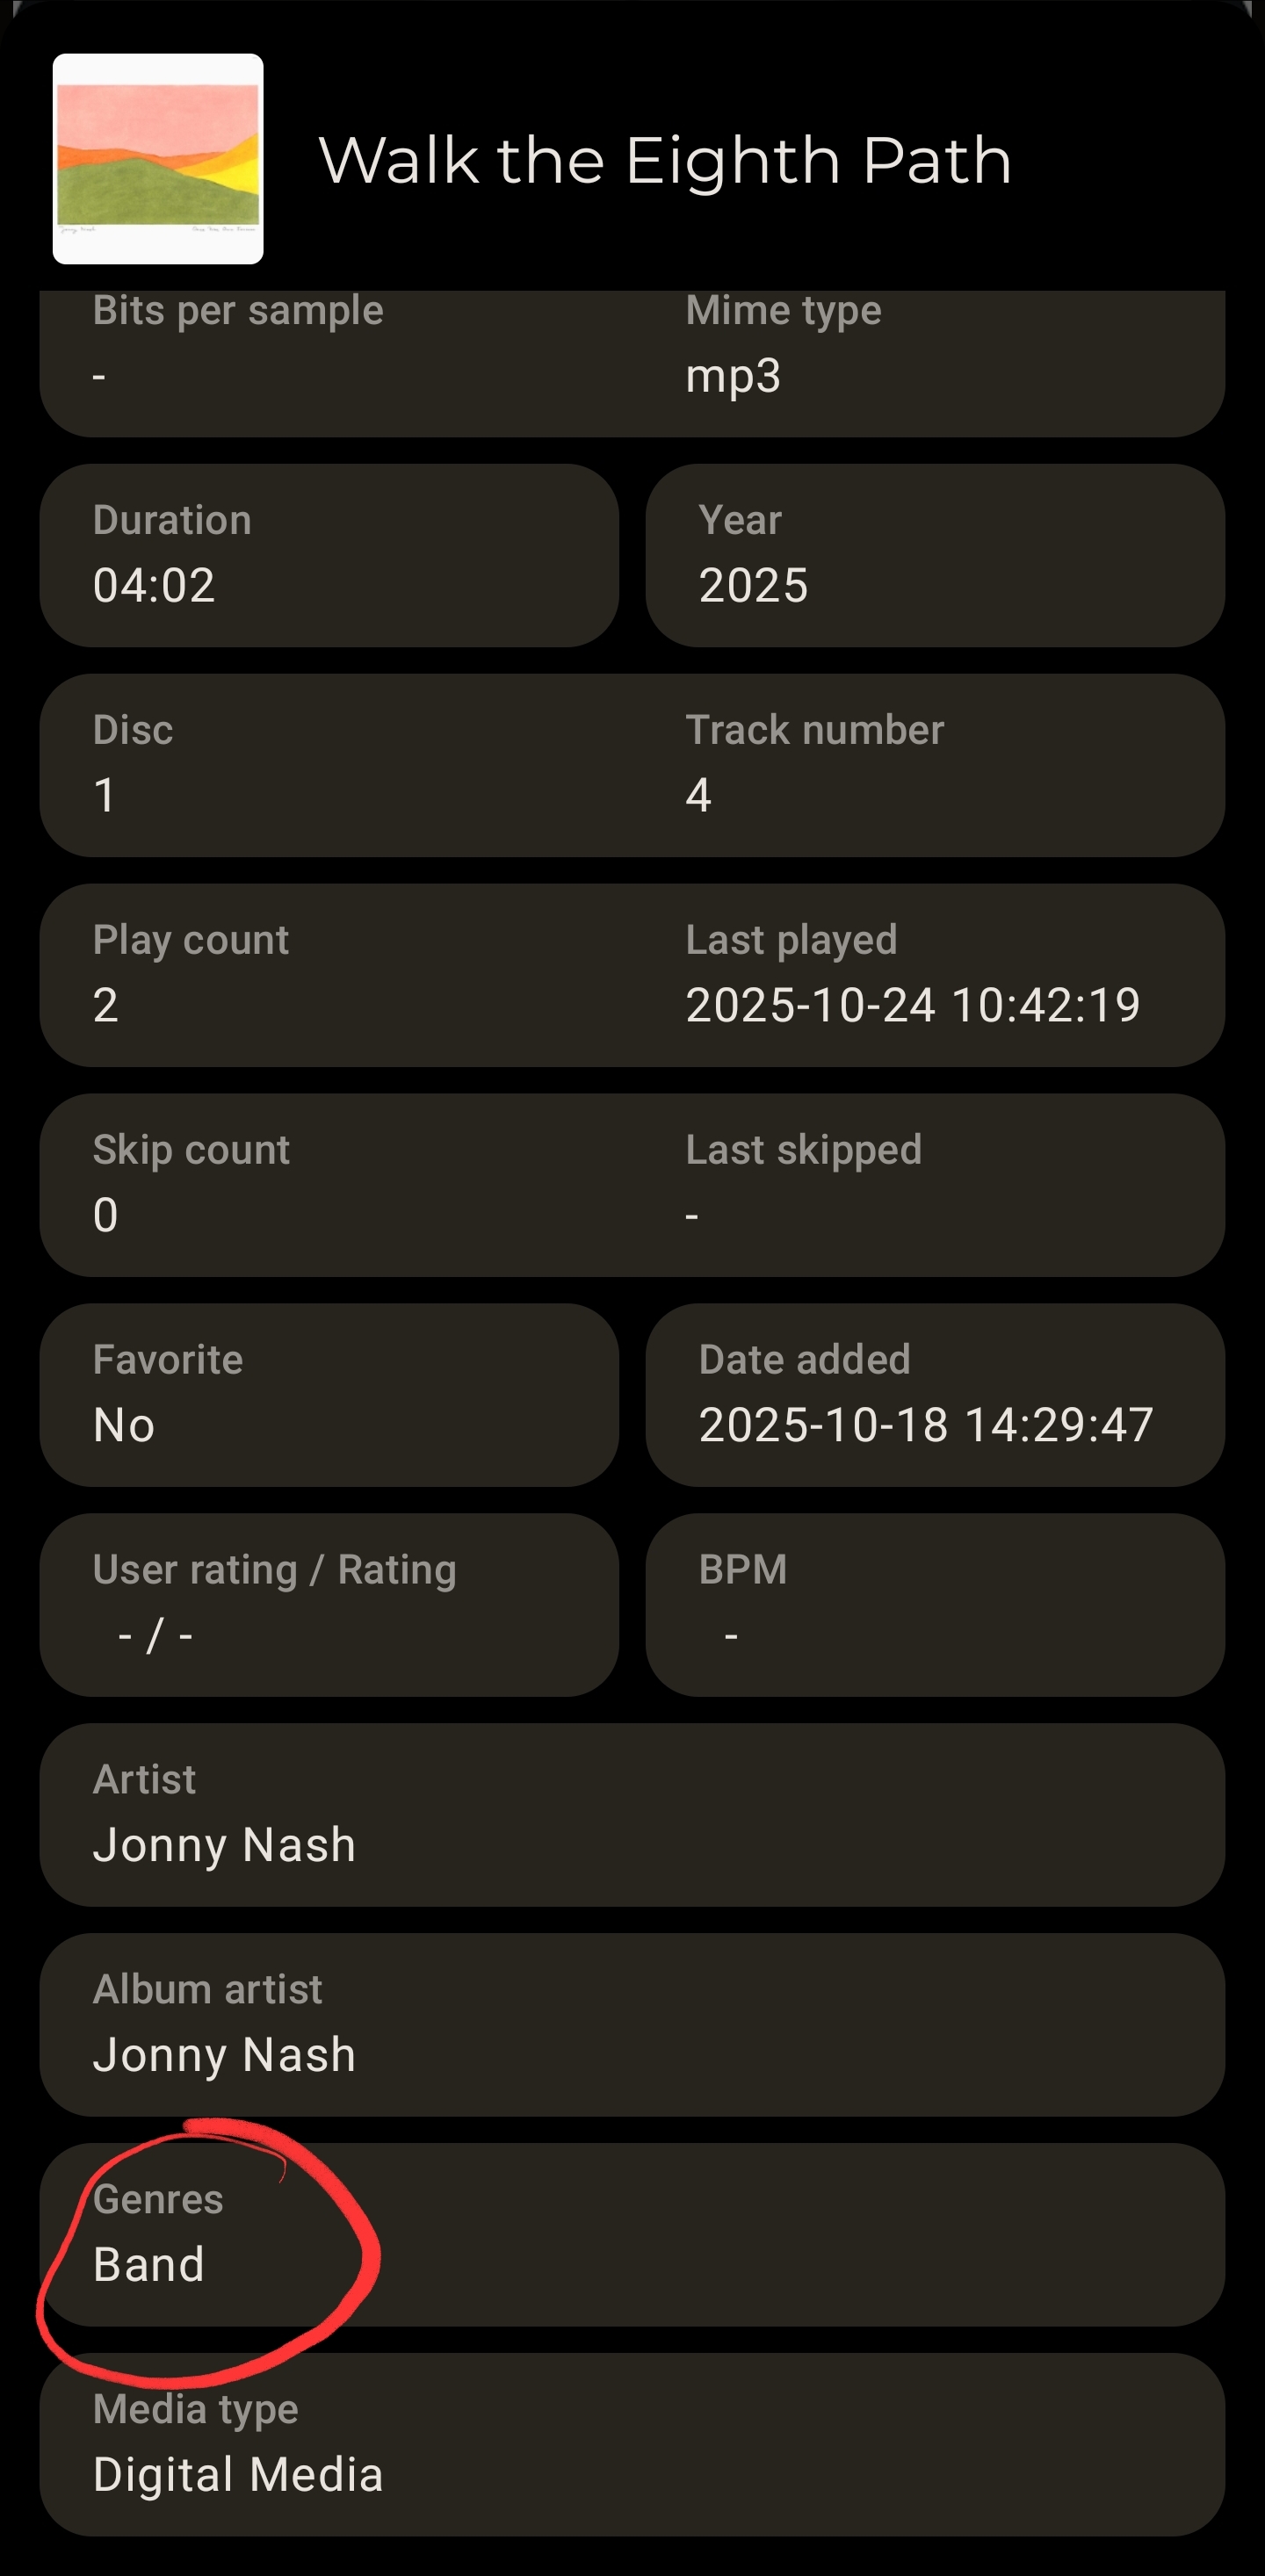Tap the Disc number value

click(104, 795)
